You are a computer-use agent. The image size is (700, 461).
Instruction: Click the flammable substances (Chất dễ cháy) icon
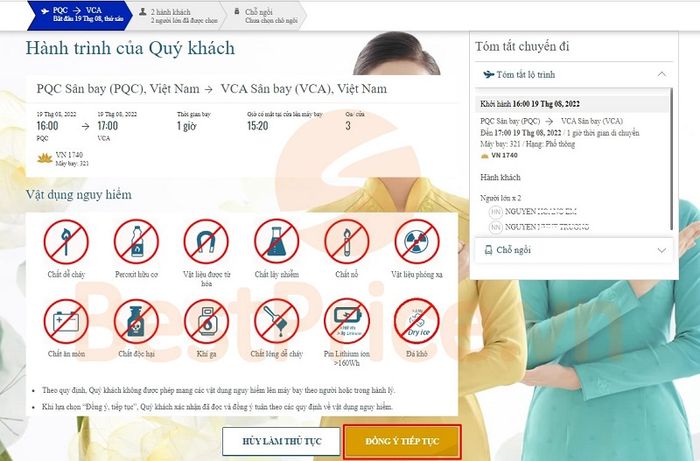point(66,241)
